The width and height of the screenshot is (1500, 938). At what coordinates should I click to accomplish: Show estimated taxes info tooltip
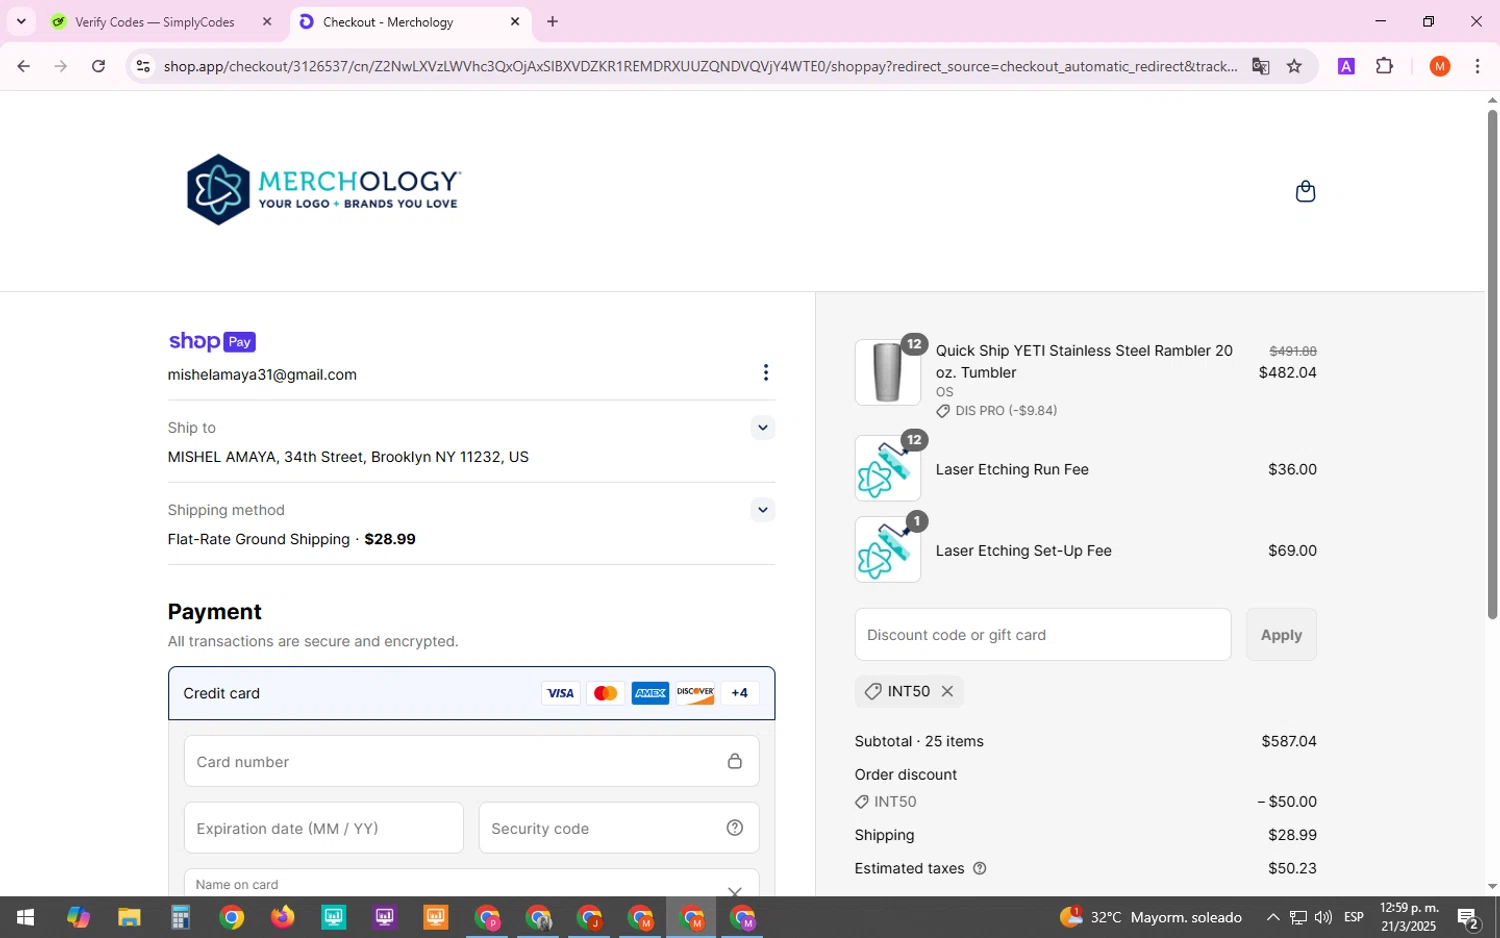(980, 868)
